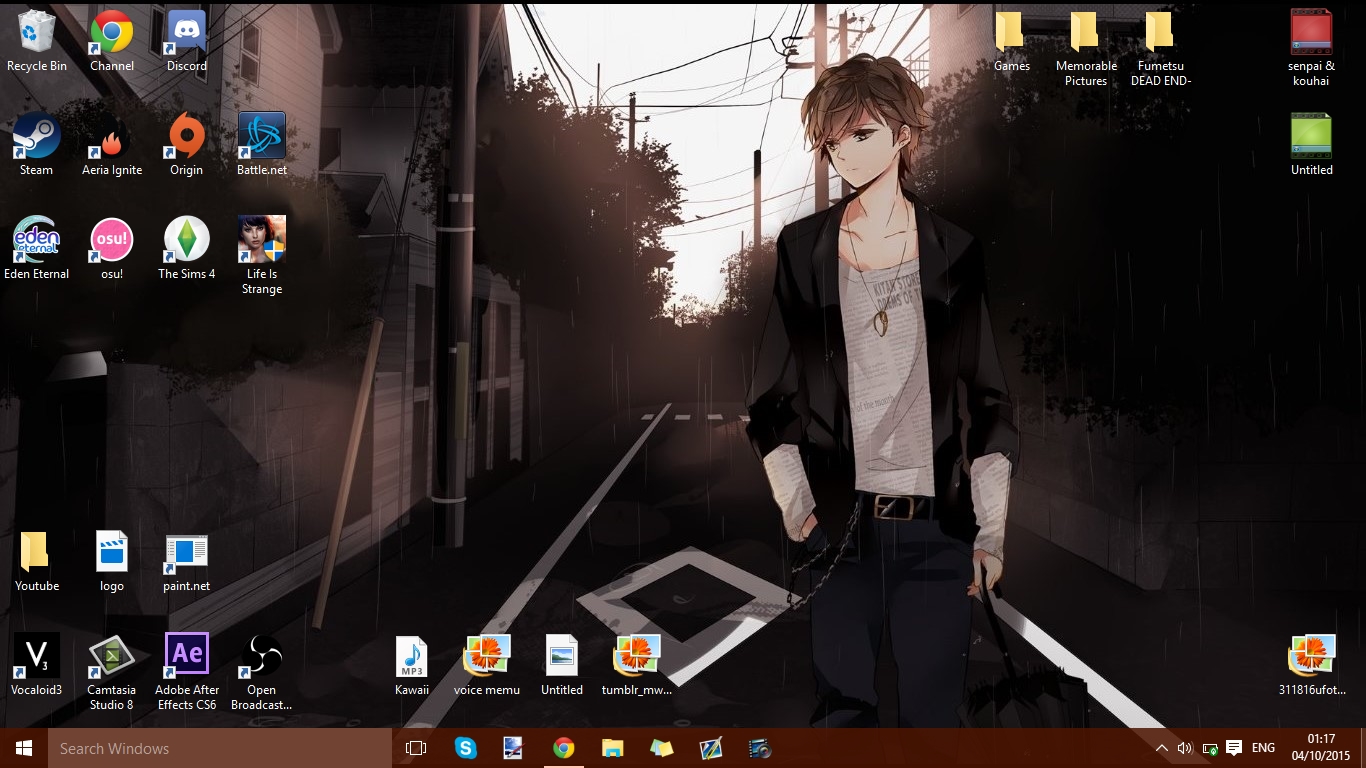Select the Open Broadcaster shortcut
The image size is (1366, 768).
pos(262,672)
